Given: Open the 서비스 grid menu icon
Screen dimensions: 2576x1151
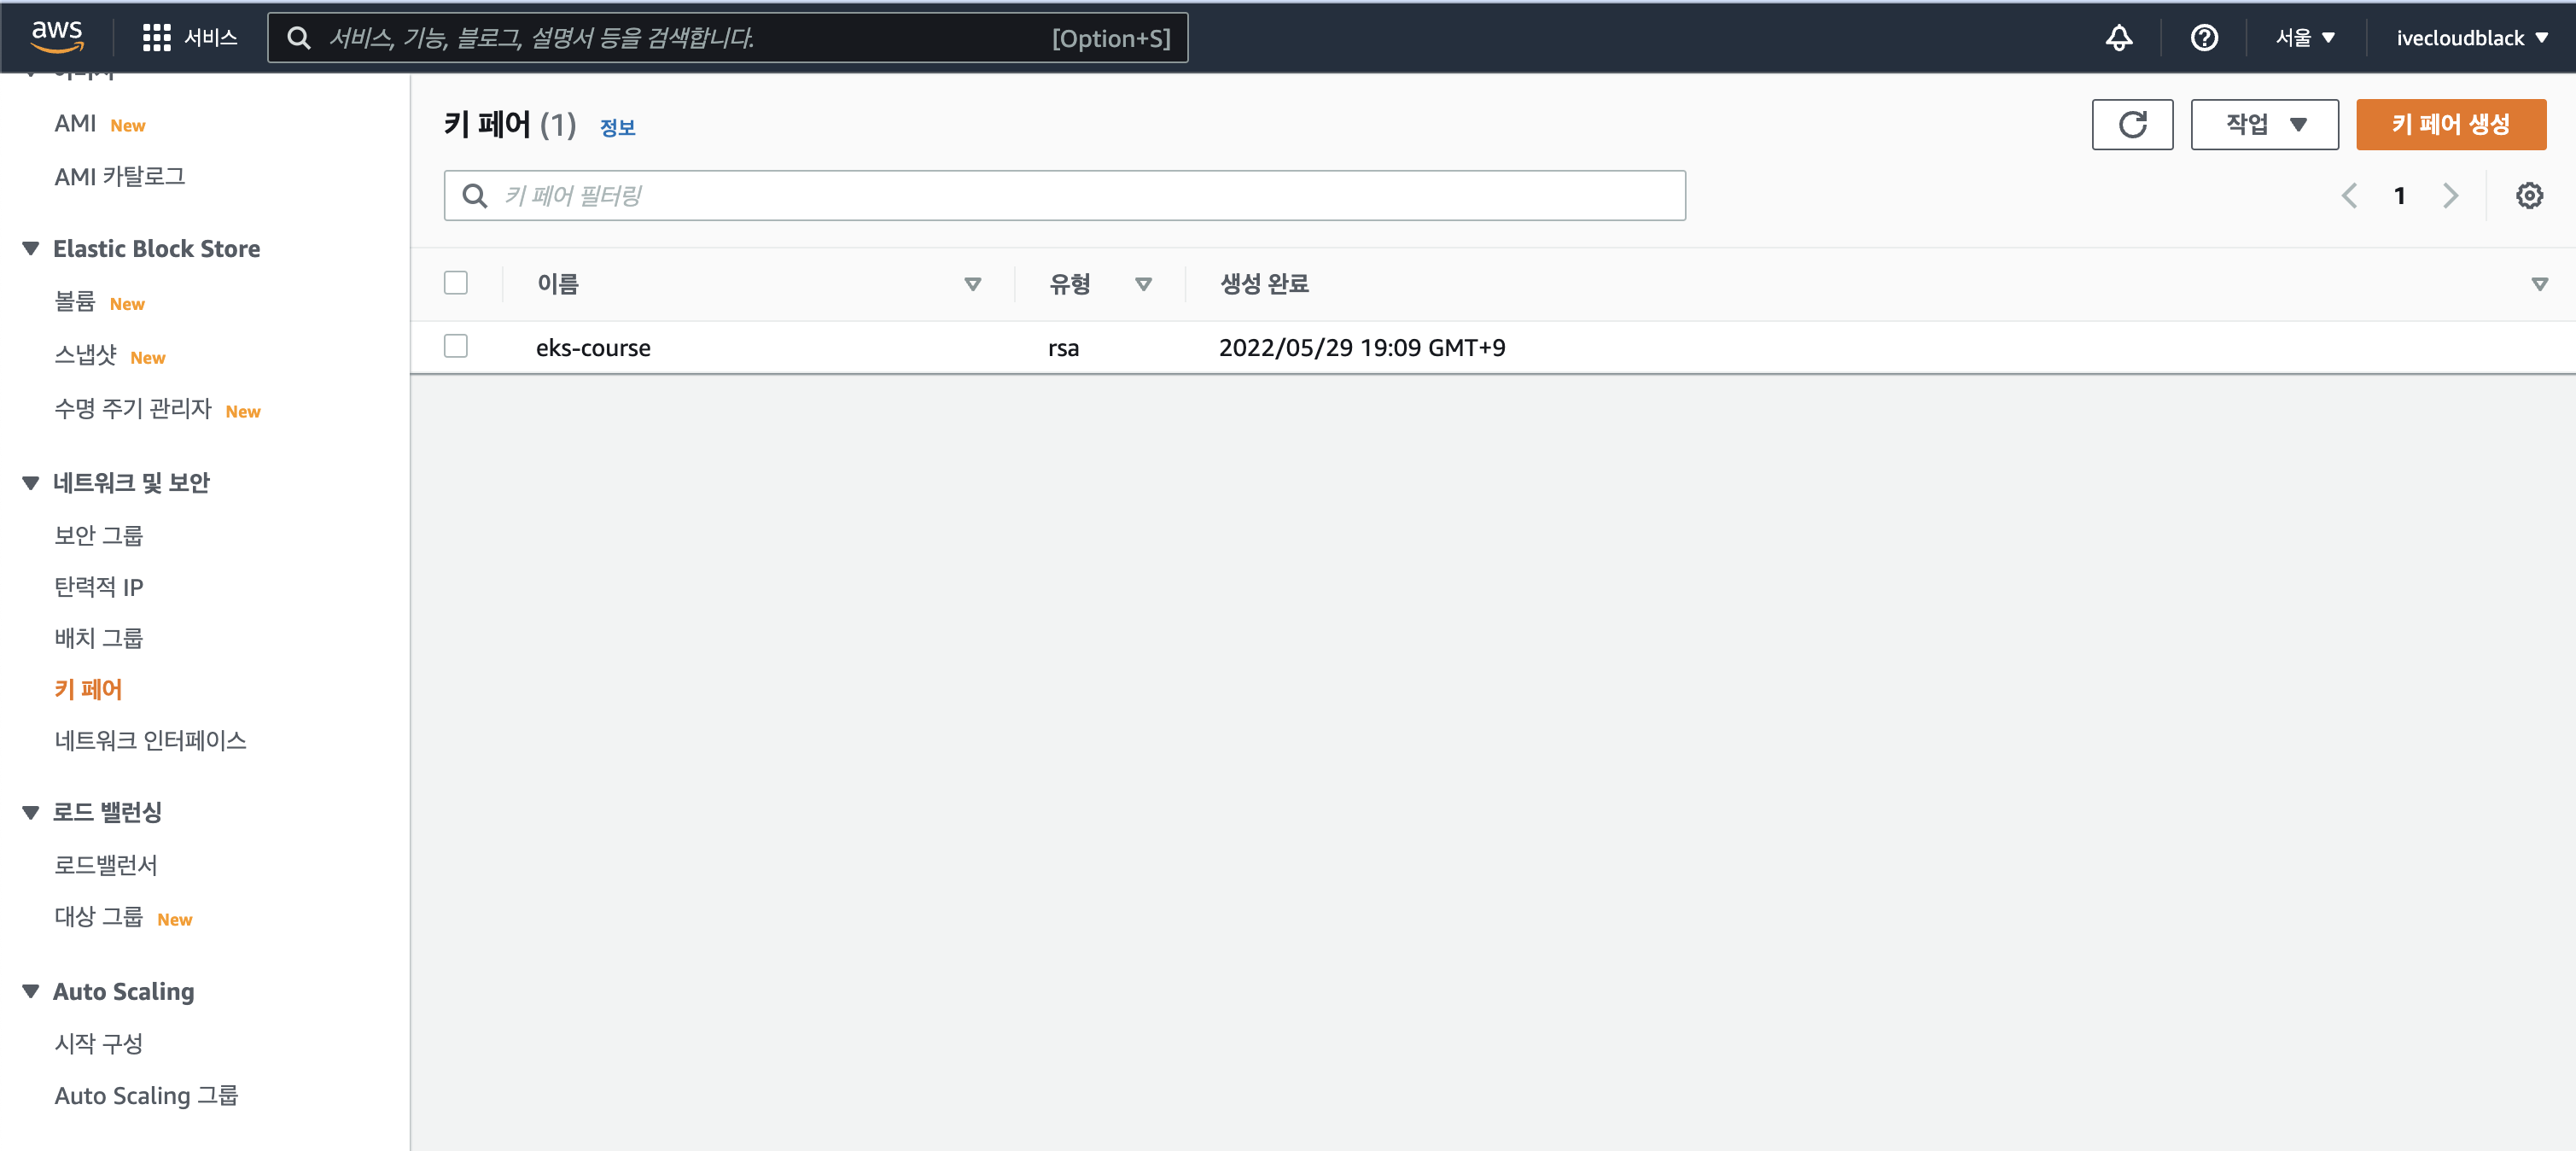Looking at the screenshot, I should coord(157,37).
